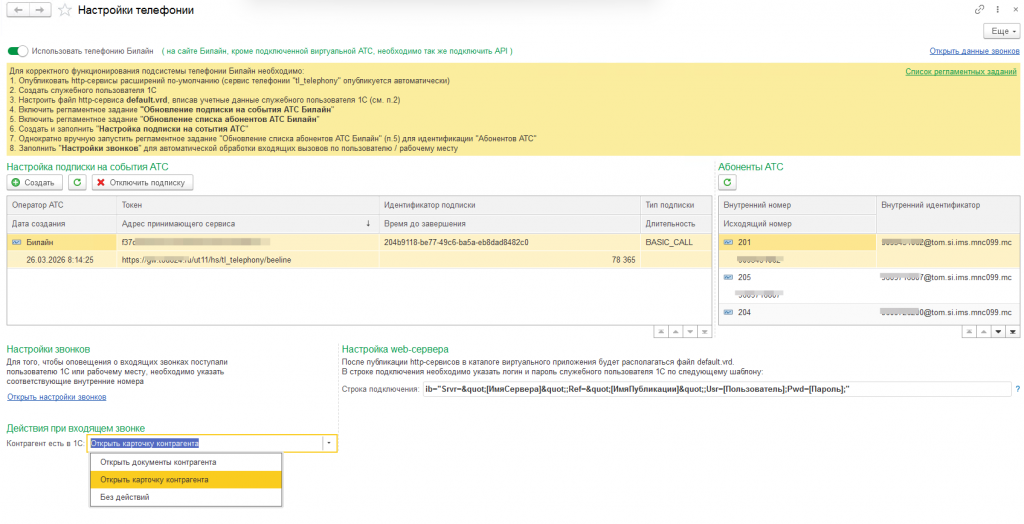Click the Строка подключения input field
The image size is (1024, 524).
pyautogui.click(x=716, y=389)
